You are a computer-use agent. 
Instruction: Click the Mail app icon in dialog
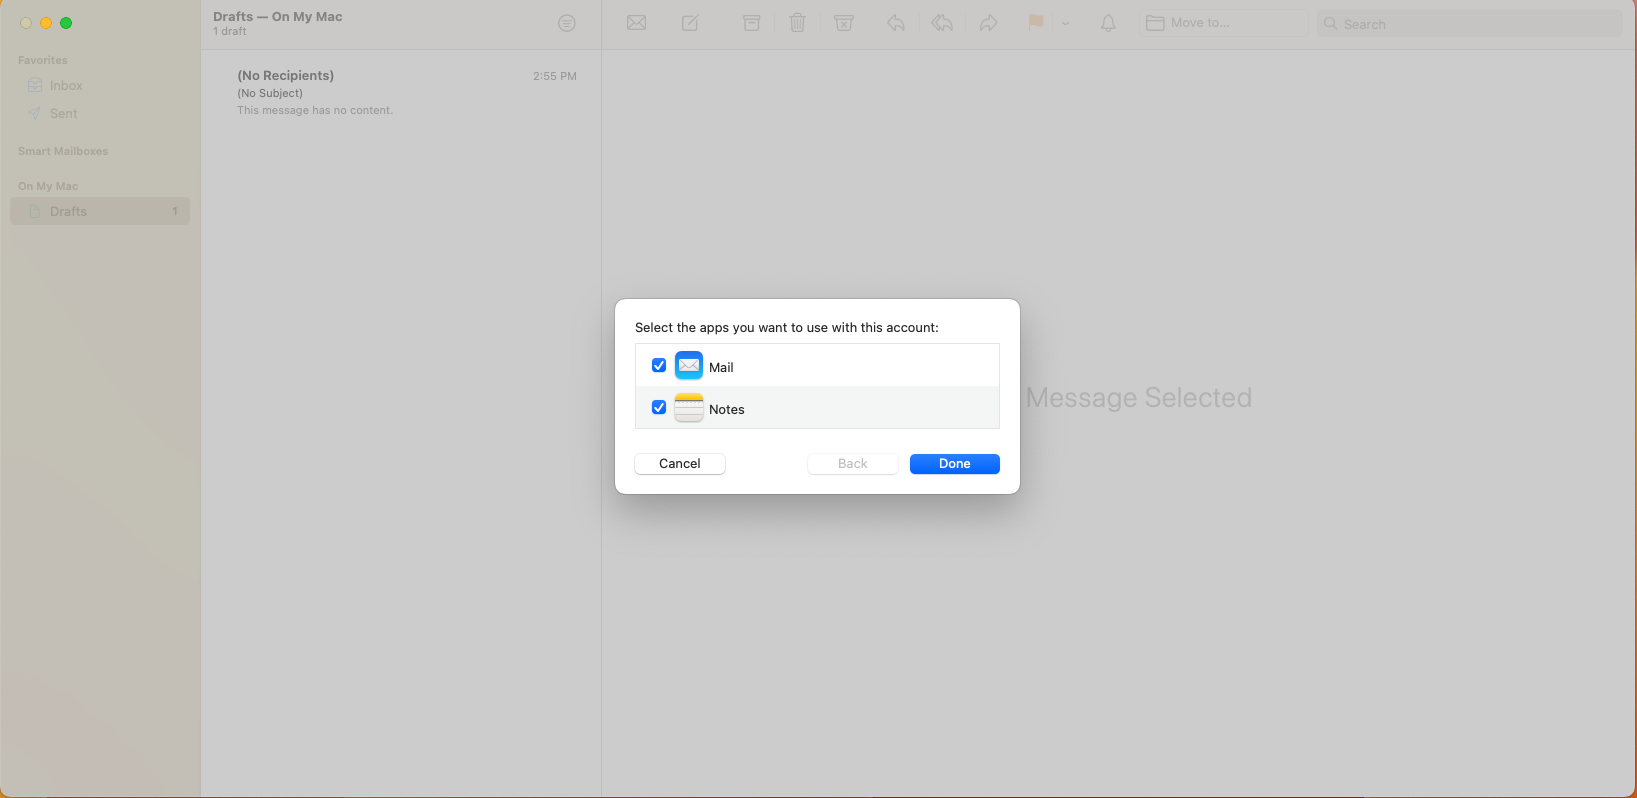tap(689, 366)
